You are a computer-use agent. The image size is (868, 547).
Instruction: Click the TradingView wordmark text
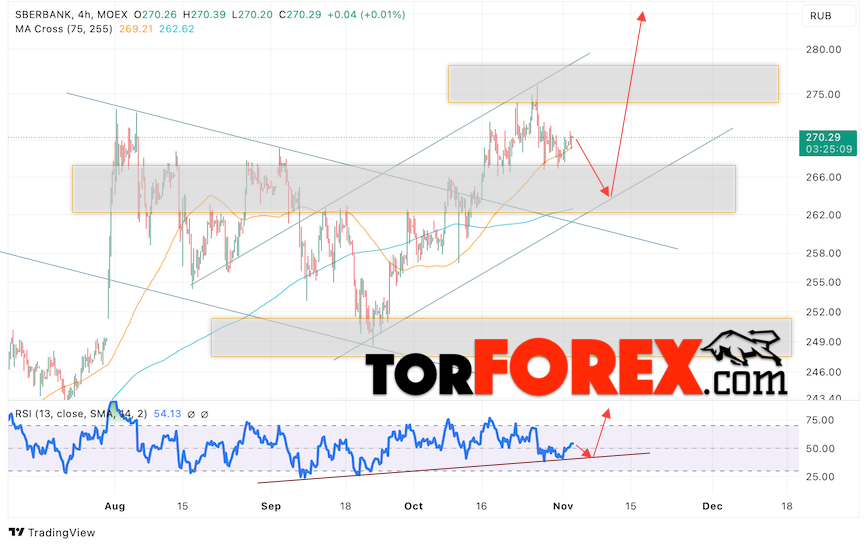coord(61,533)
